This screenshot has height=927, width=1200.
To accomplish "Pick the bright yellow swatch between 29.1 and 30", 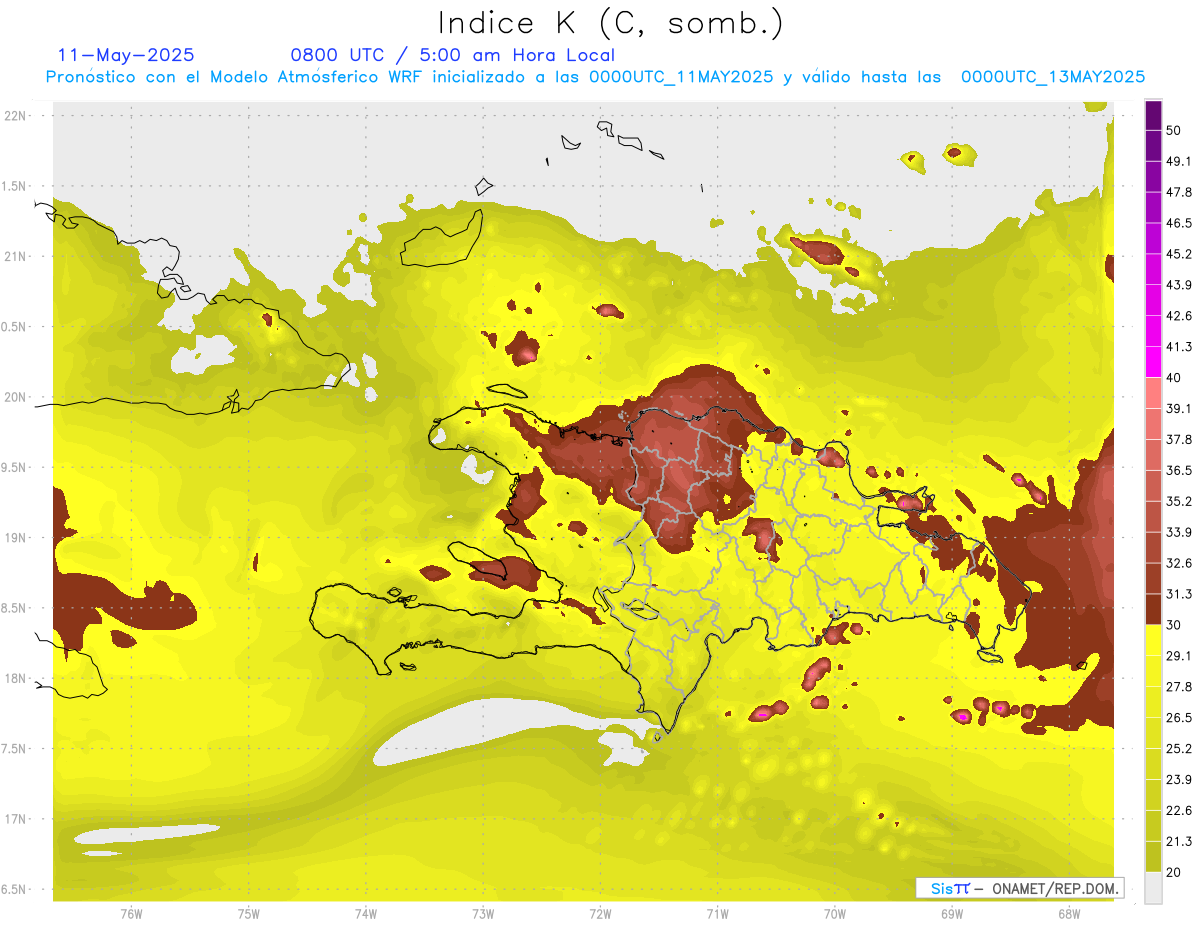I will click(x=1154, y=641).
